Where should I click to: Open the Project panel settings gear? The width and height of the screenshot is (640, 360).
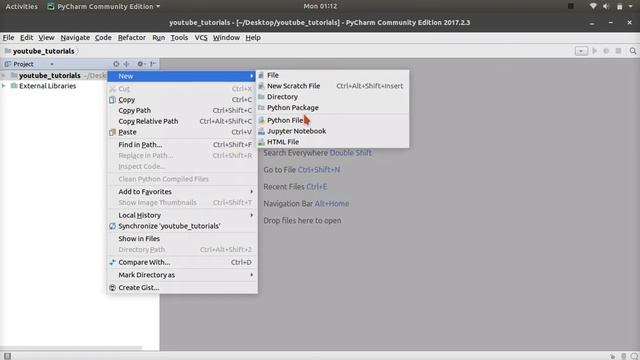click(141, 64)
